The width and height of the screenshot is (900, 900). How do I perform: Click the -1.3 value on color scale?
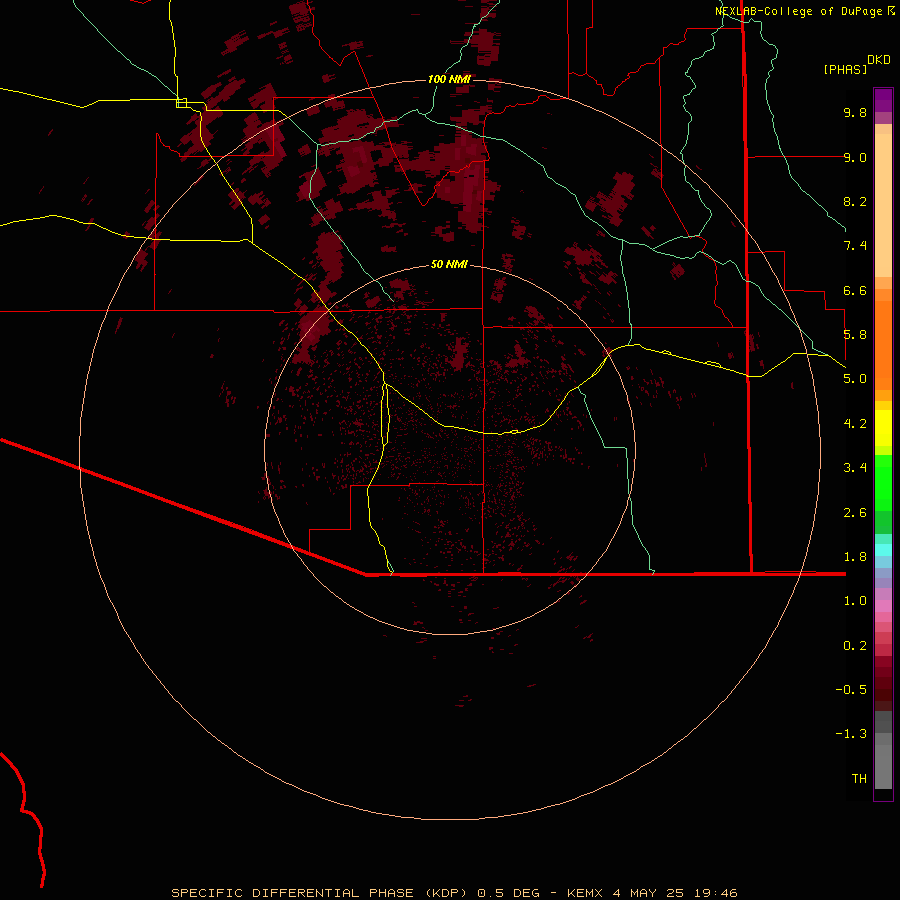click(x=851, y=734)
